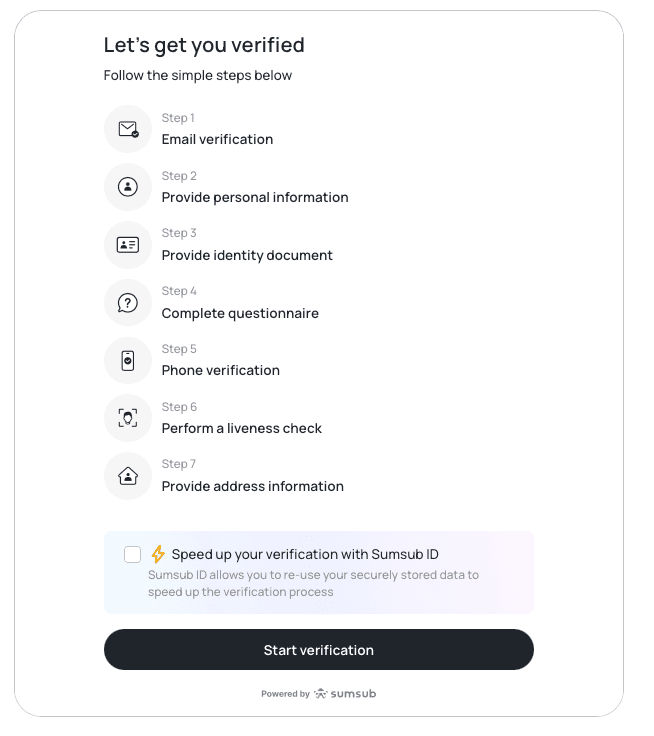Select the Provide personal information step
The height and width of the screenshot is (736, 654).
pyautogui.click(x=255, y=197)
